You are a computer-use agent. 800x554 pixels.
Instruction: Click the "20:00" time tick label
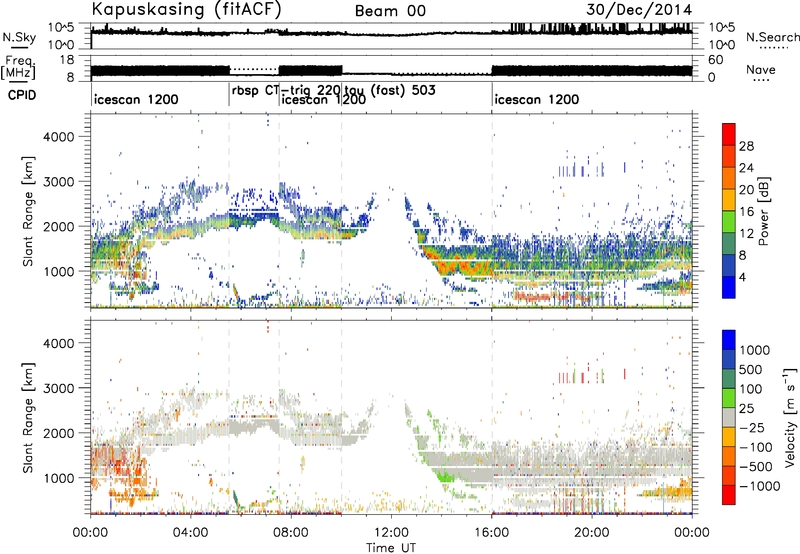coord(592,533)
